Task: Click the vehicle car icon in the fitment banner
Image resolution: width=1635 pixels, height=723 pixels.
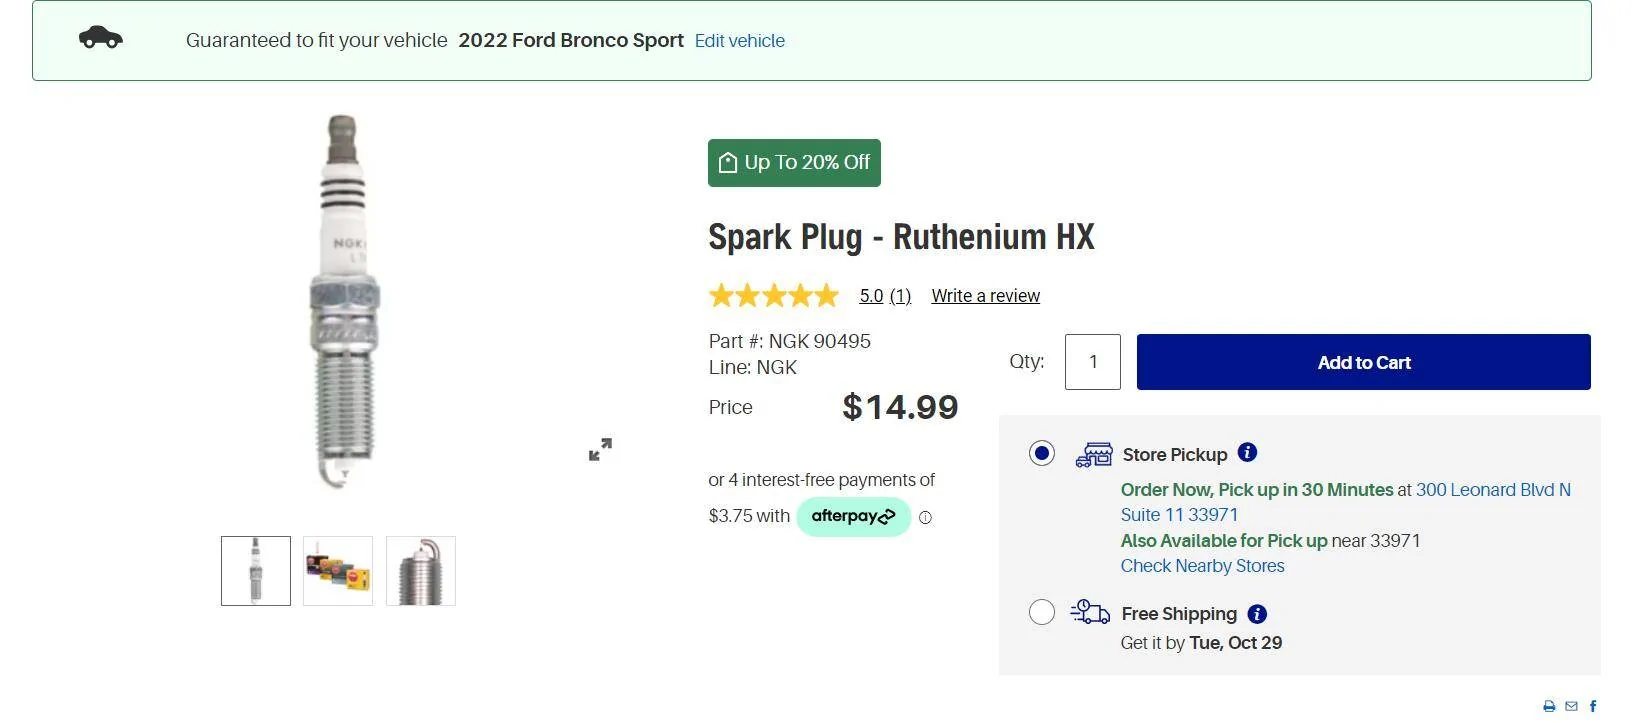Action: [101, 38]
